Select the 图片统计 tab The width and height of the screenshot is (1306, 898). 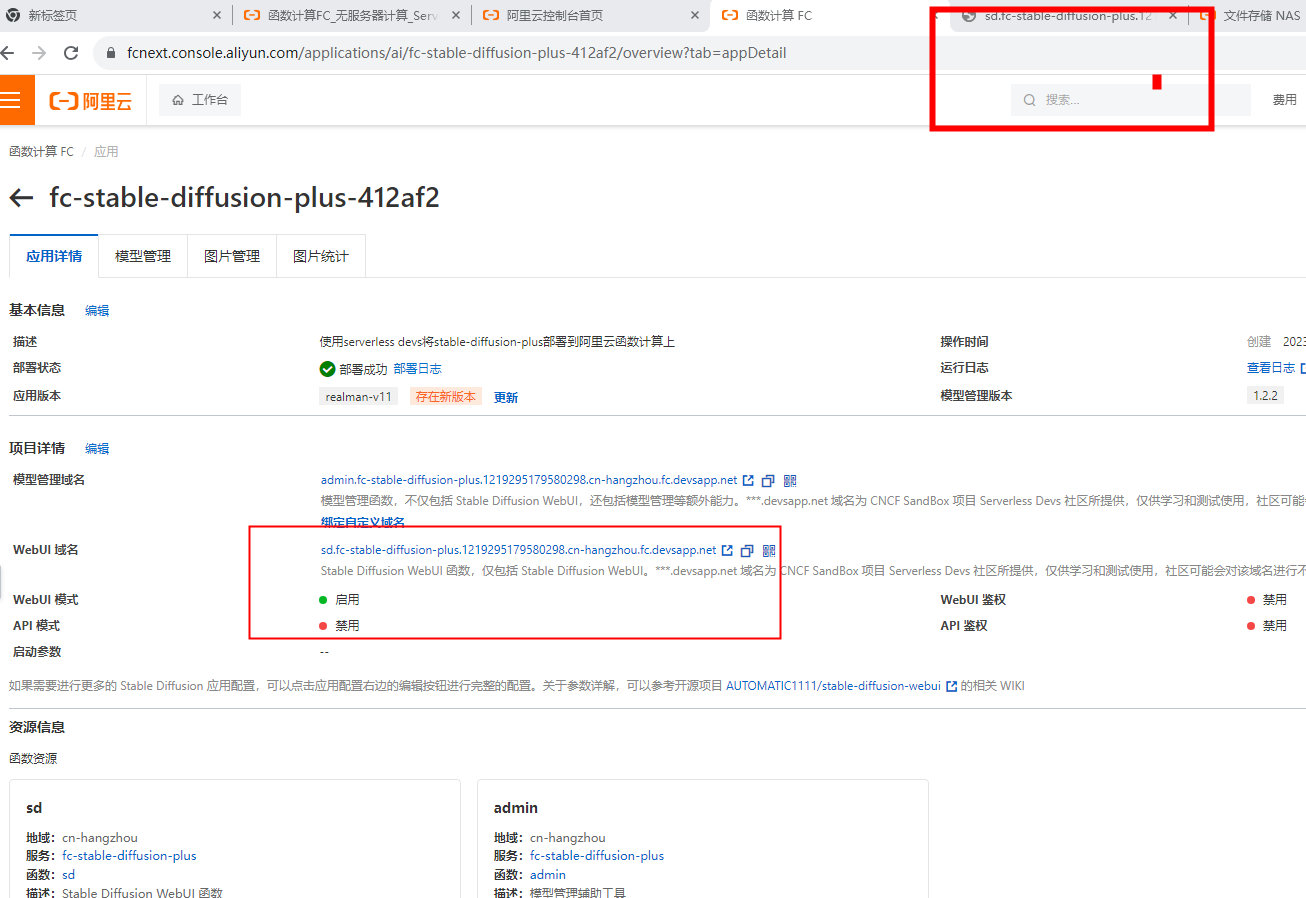point(321,256)
